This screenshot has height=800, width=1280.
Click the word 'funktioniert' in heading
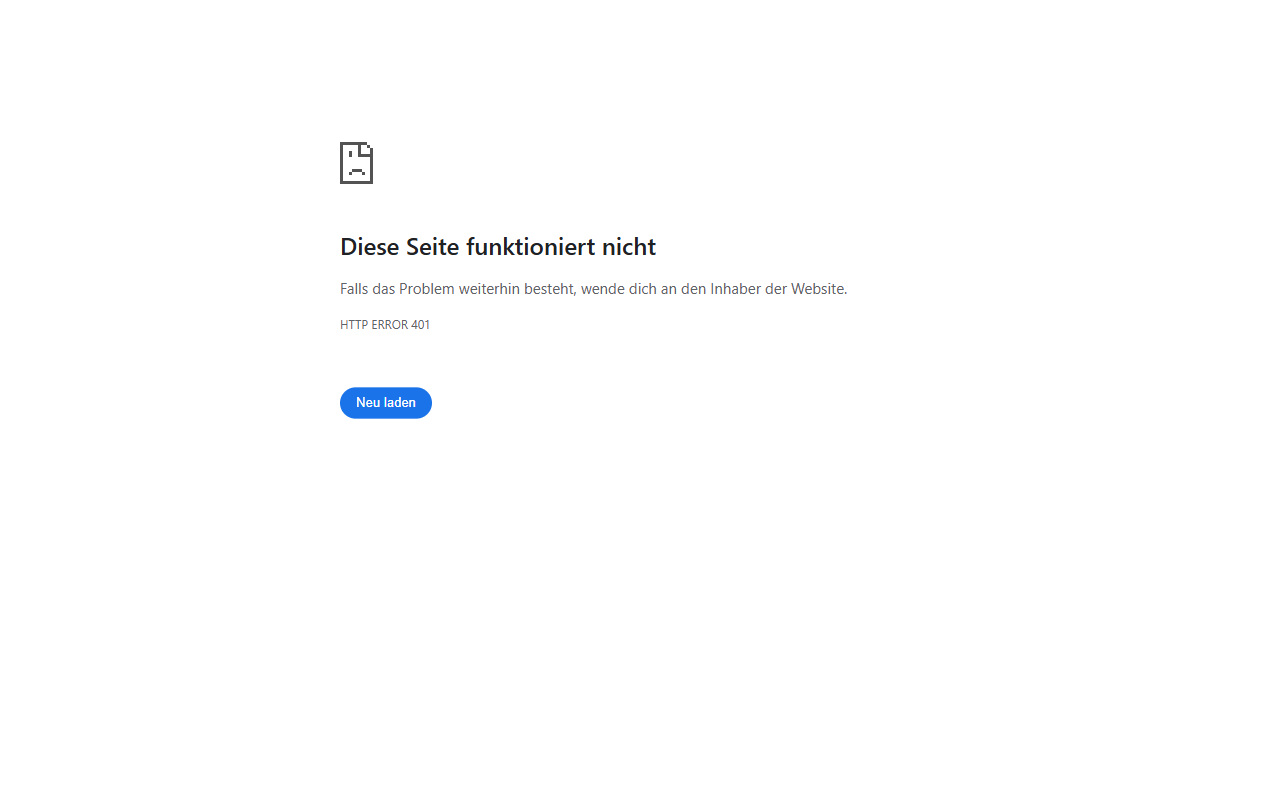pyautogui.click(x=530, y=247)
